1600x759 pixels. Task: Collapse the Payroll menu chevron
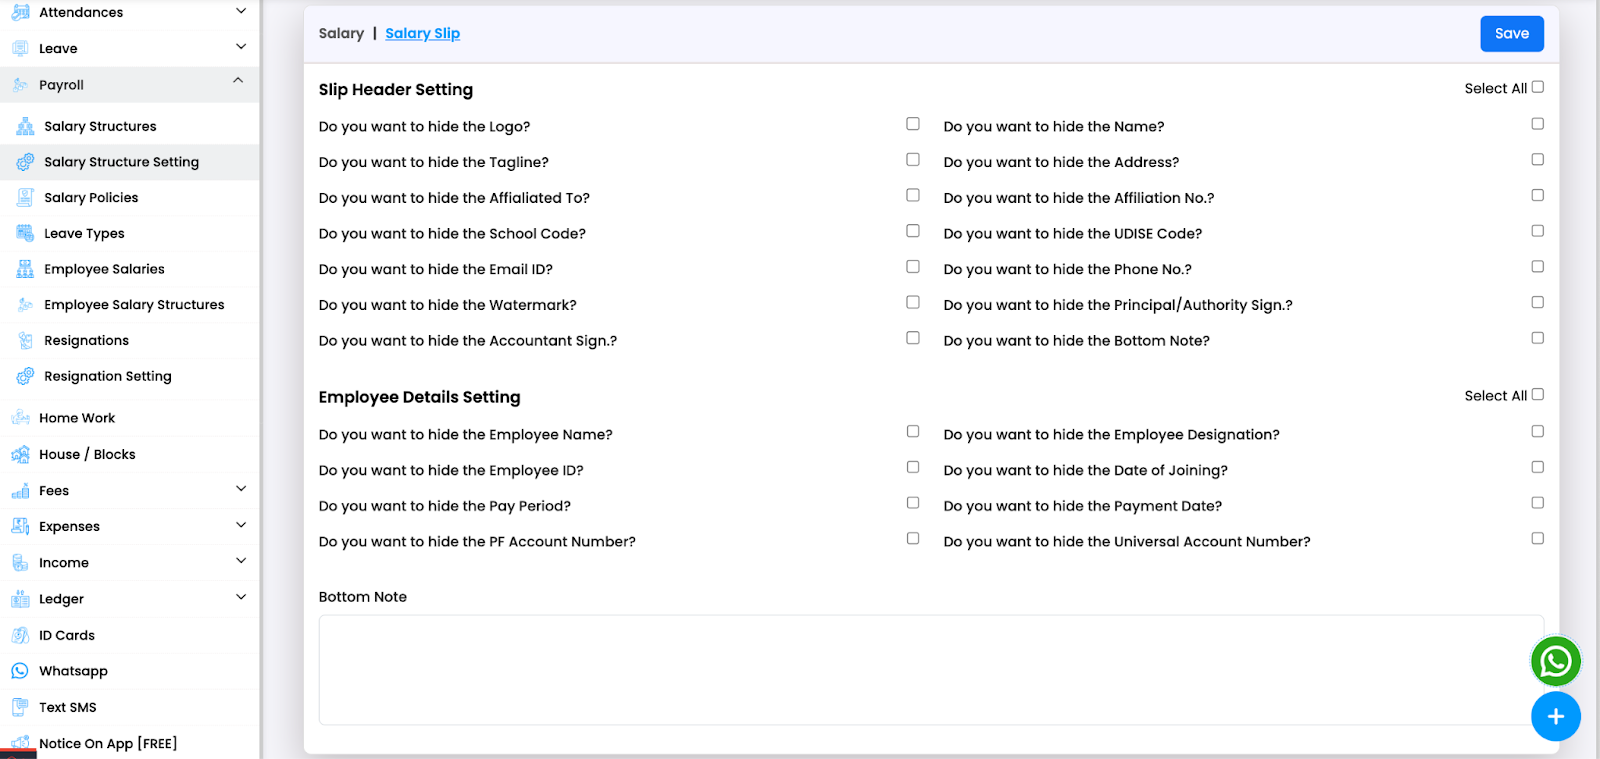238,81
